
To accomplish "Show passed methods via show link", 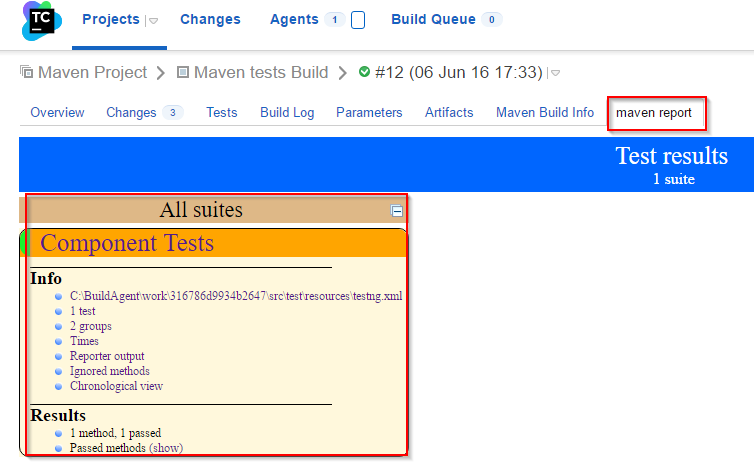I will point(166,448).
